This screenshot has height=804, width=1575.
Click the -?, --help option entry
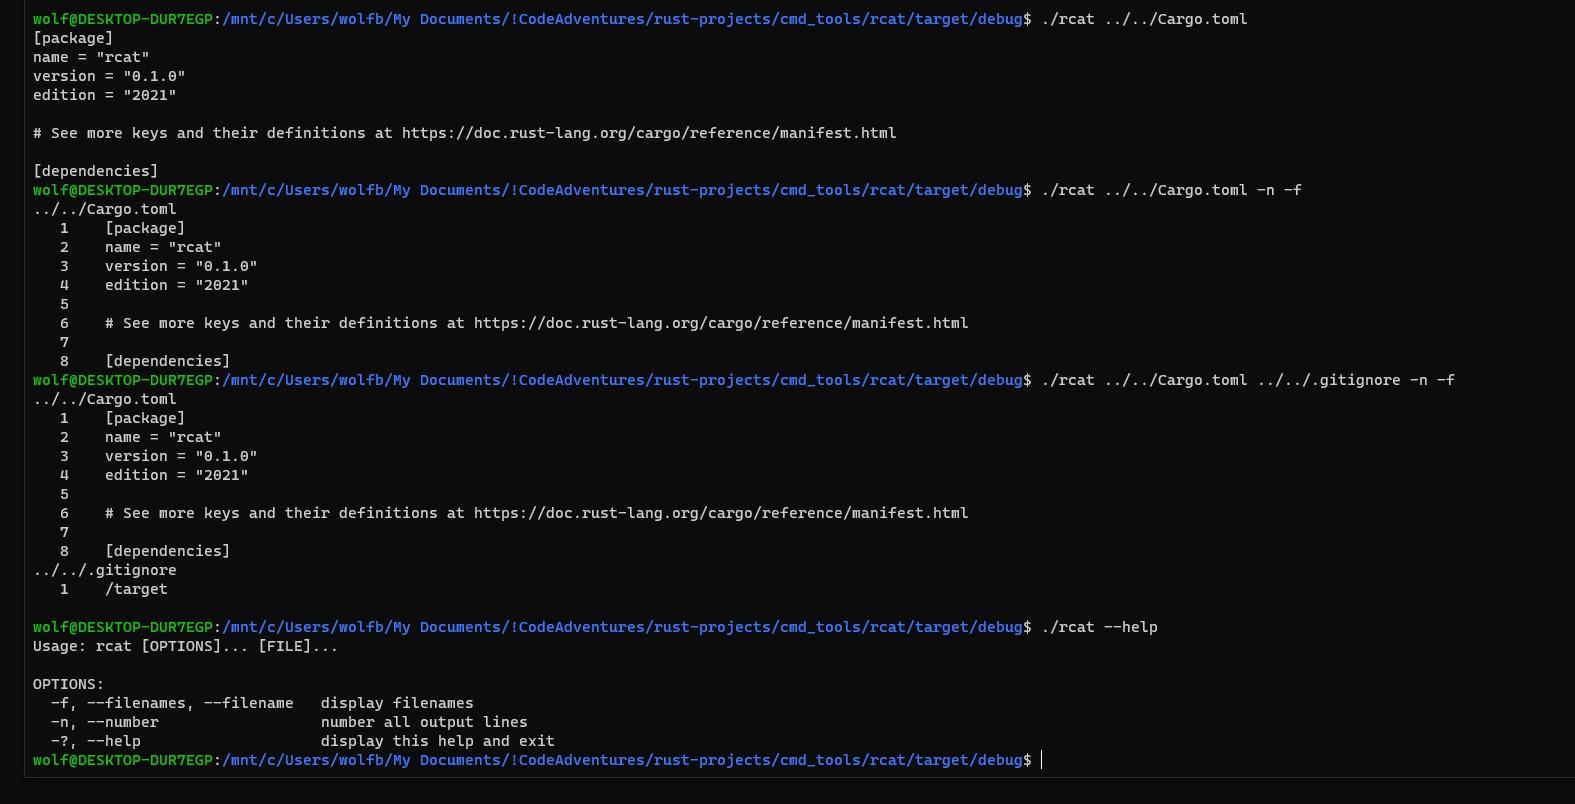[x=96, y=741]
